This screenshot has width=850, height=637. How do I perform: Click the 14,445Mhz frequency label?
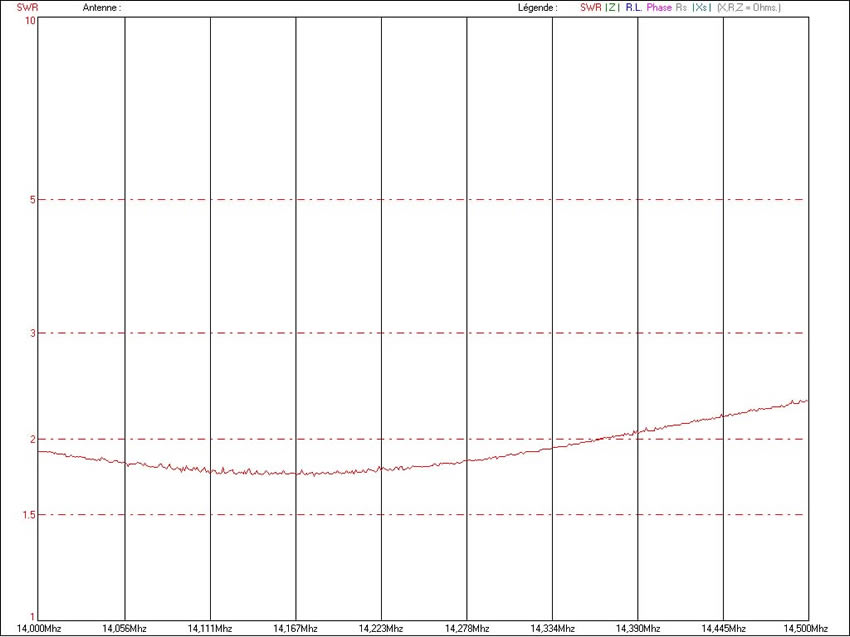(x=724, y=628)
